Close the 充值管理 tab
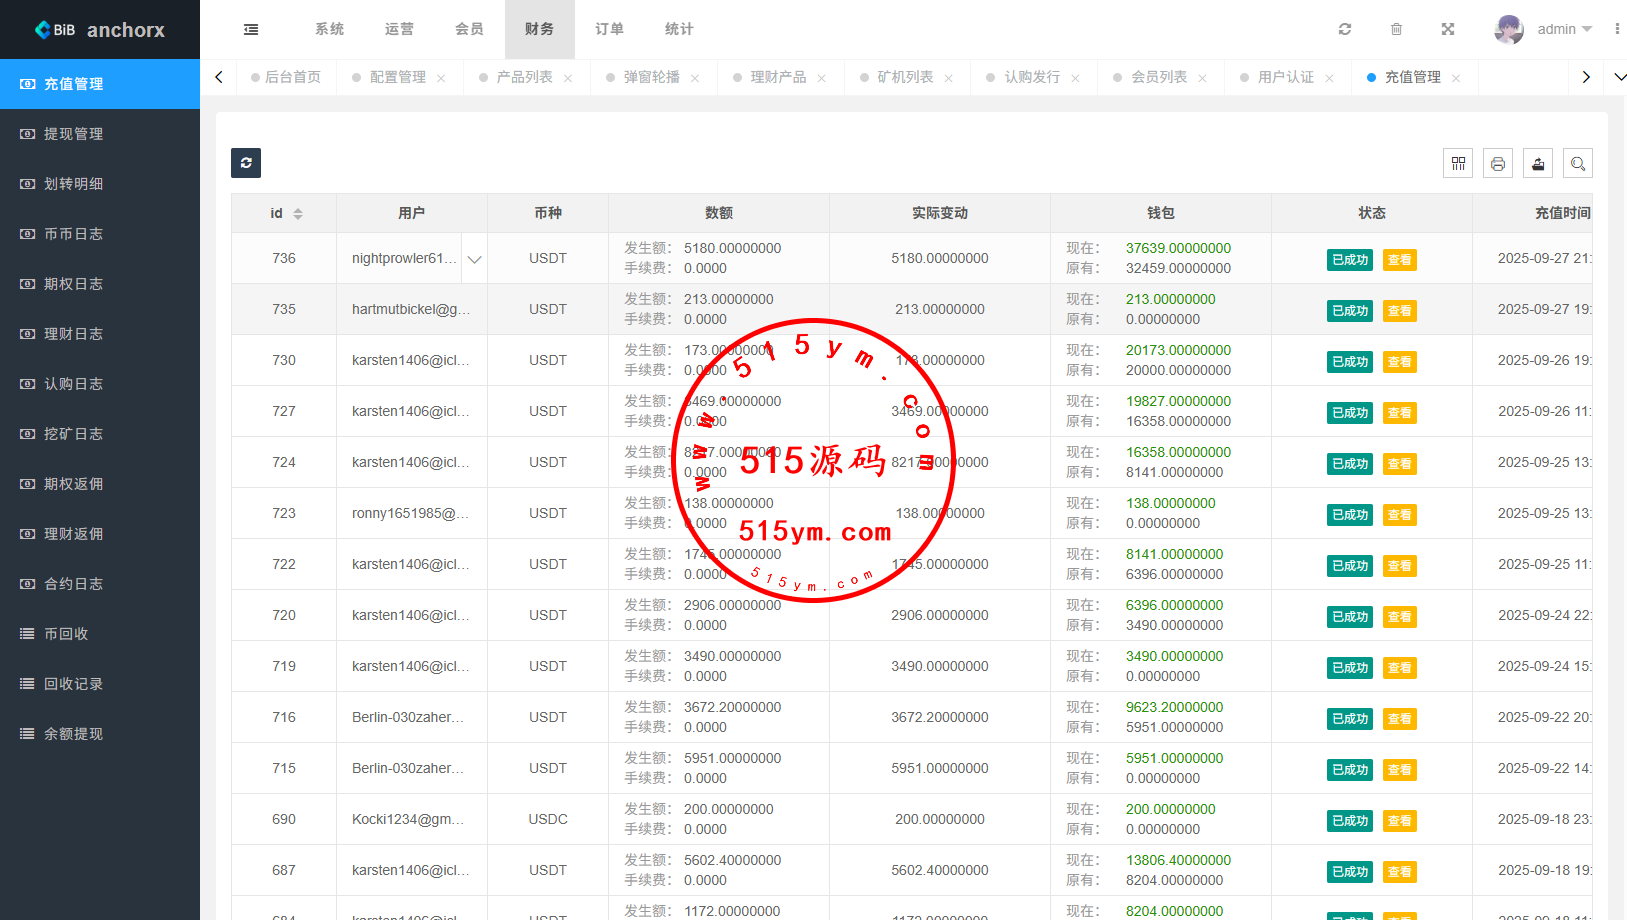1627x920 pixels. pos(1456,78)
